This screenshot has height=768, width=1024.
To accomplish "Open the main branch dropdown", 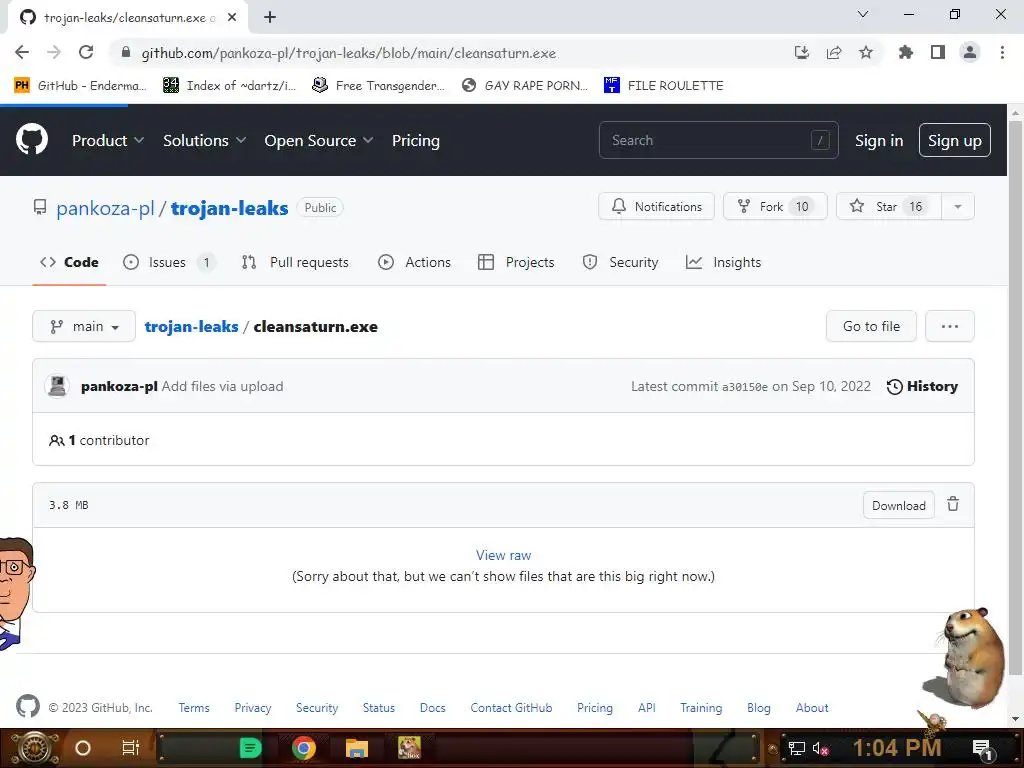I will (x=84, y=326).
